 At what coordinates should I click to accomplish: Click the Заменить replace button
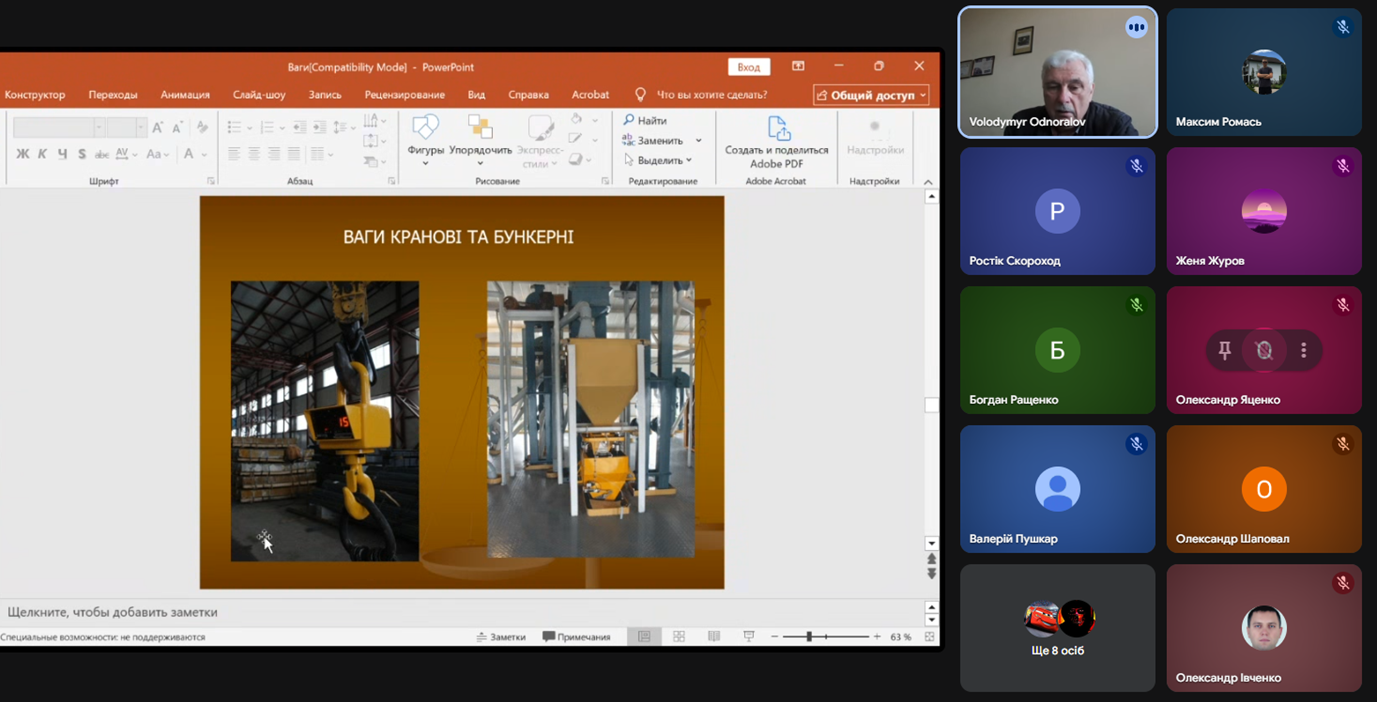(655, 141)
